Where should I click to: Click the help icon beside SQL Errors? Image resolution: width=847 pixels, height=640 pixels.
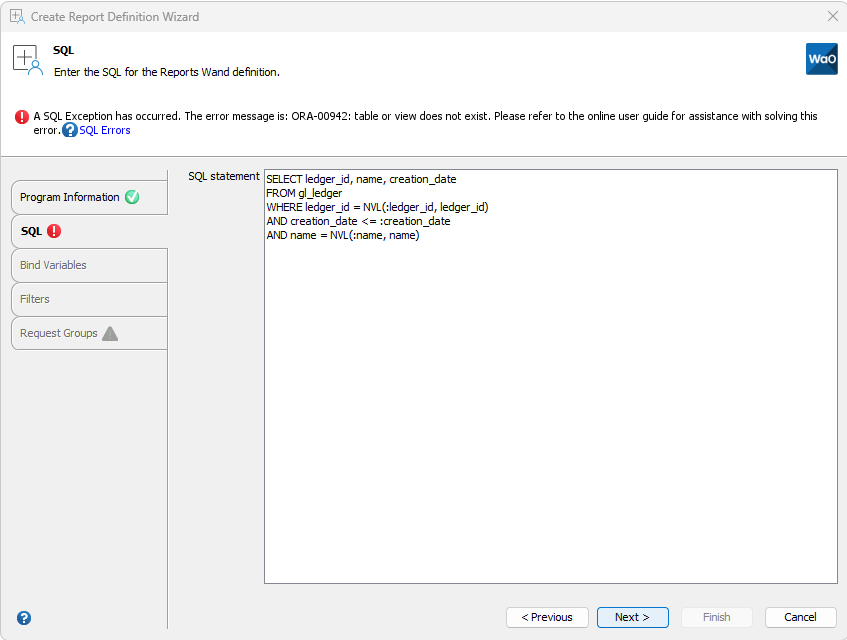68,129
